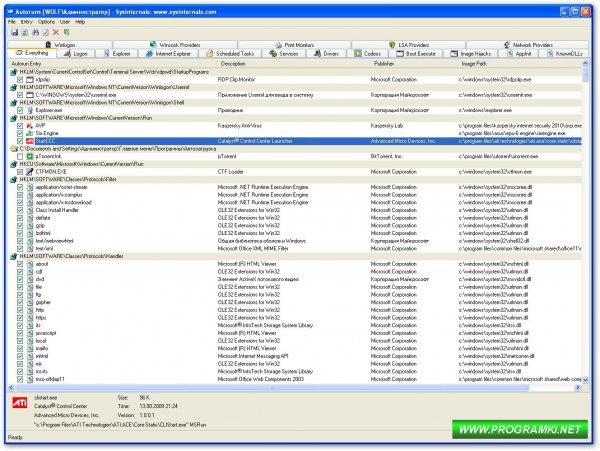
Task: Click the uTorrent.lnk row icon
Action: [x=30, y=156]
